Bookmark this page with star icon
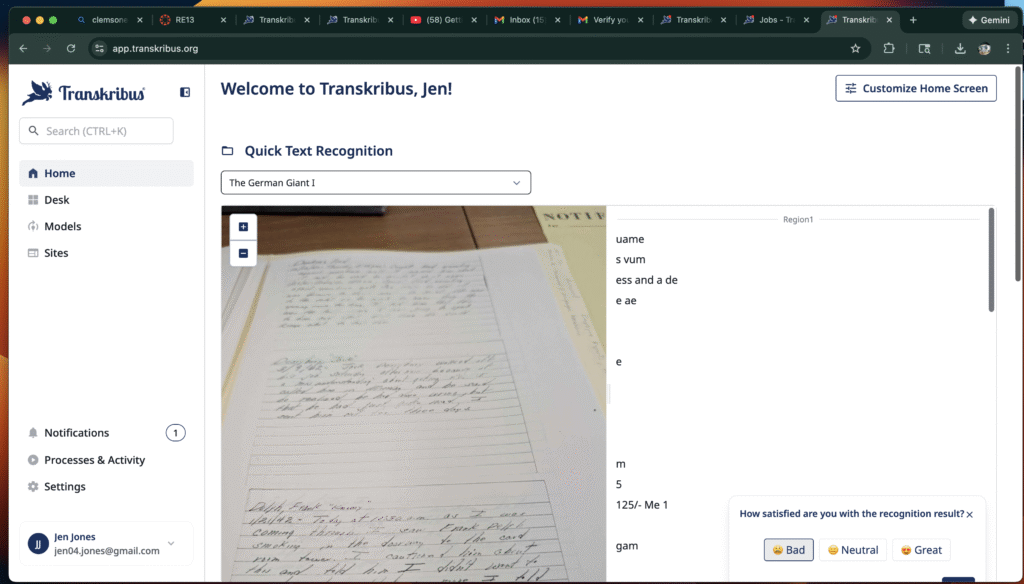Image resolution: width=1024 pixels, height=584 pixels. pyautogui.click(x=855, y=48)
